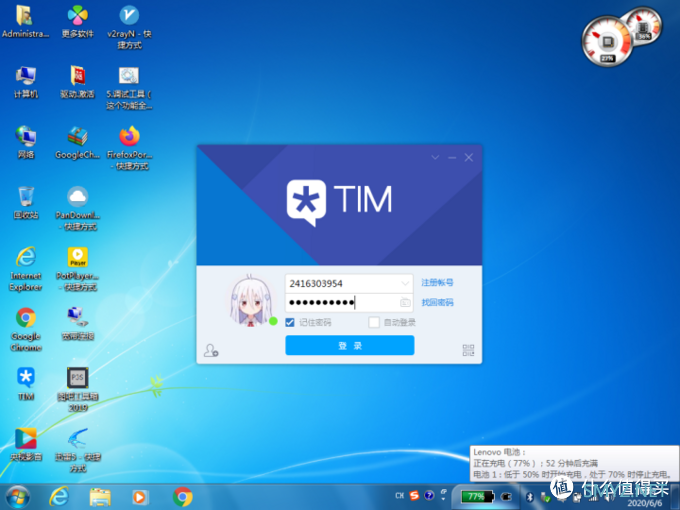Open the 5.调试工具 desktop icon

point(129,88)
